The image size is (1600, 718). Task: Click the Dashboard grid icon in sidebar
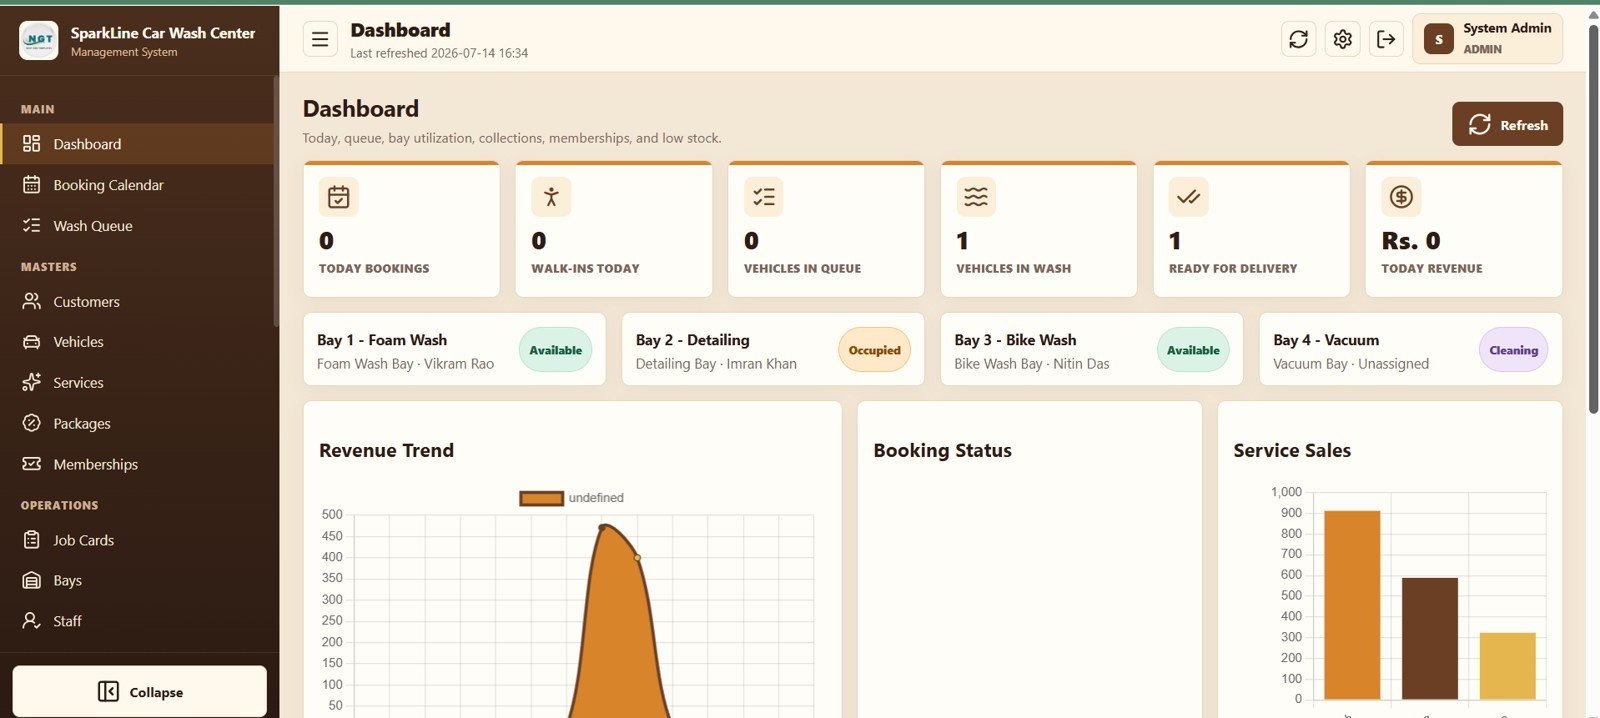(32, 144)
